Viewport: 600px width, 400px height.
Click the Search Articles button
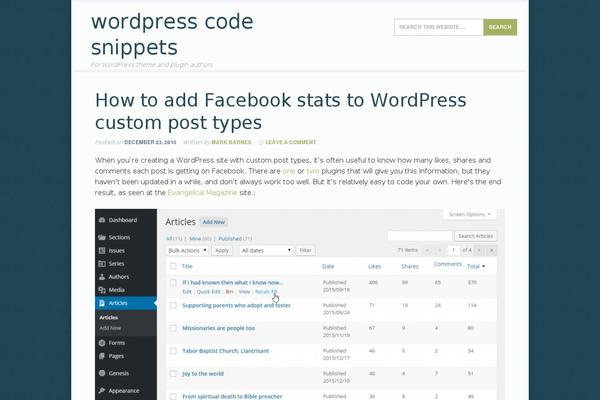(476, 236)
